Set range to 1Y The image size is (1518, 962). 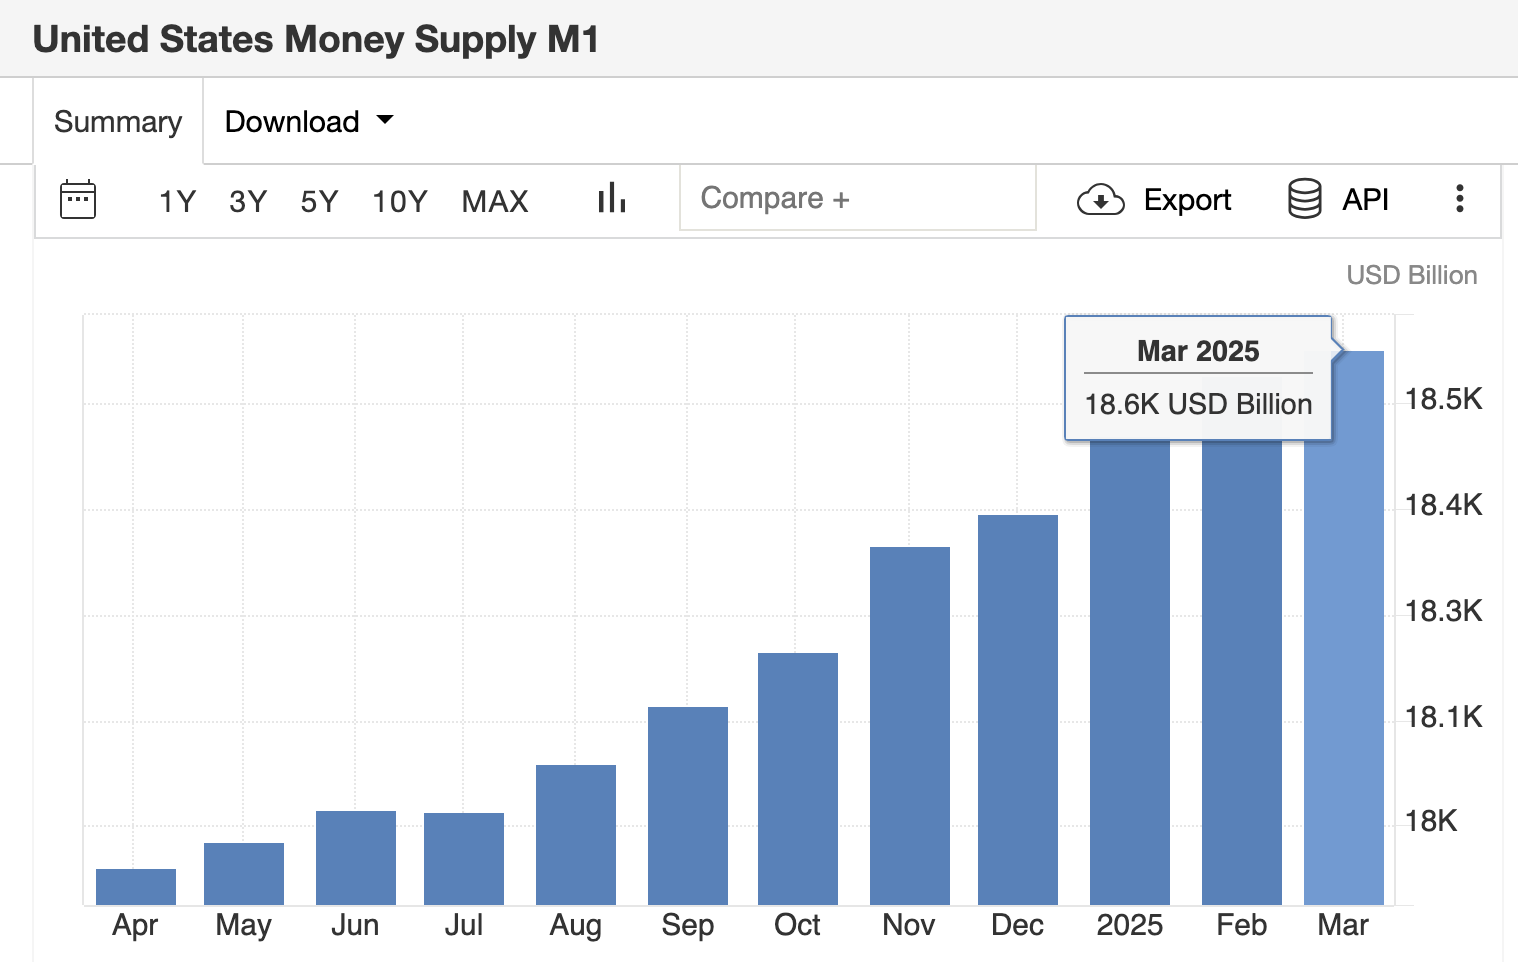[x=177, y=201]
